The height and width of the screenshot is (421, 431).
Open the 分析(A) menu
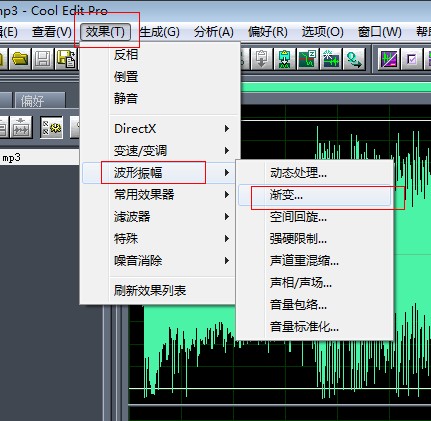[214, 32]
